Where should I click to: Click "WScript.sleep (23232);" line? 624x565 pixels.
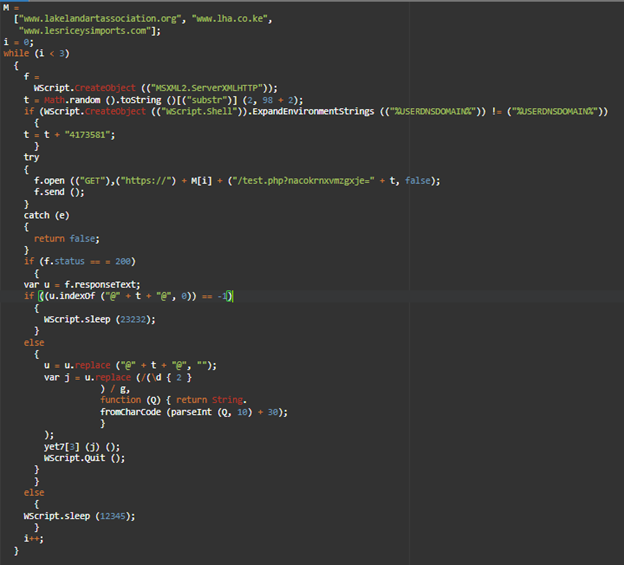pos(99,320)
